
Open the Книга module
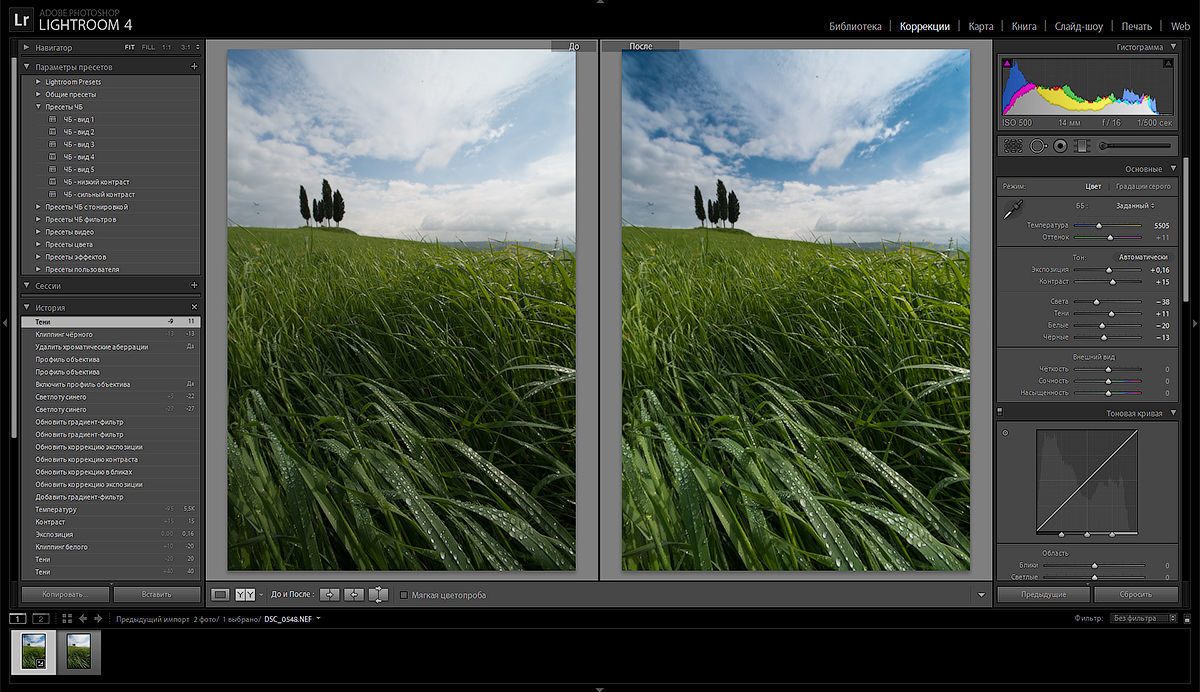pos(1025,26)
